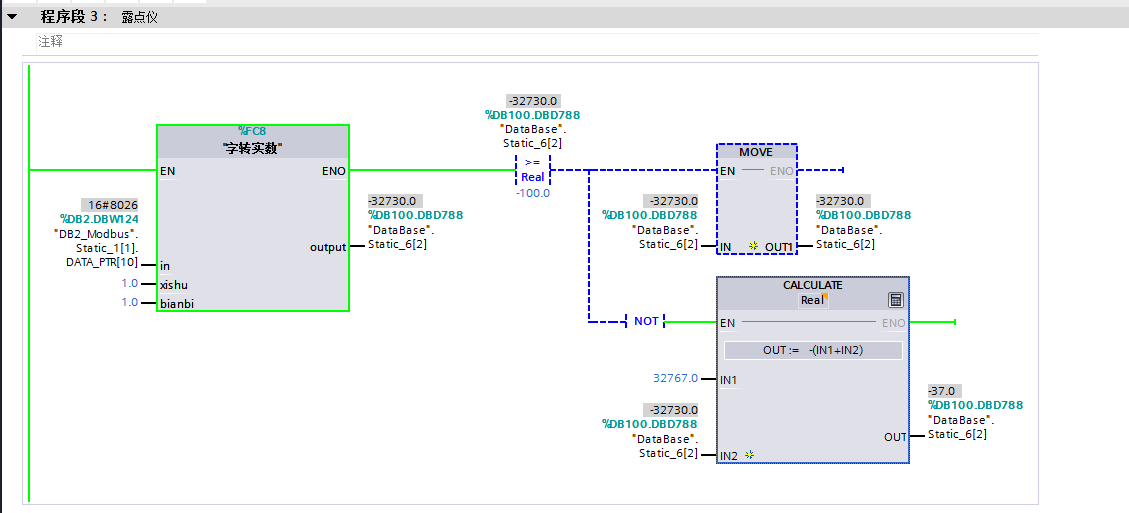Open the Real data type dropdown in CALCULATE
The height and width of the screenshot is (513, 1129).
[x=814, y=300]
